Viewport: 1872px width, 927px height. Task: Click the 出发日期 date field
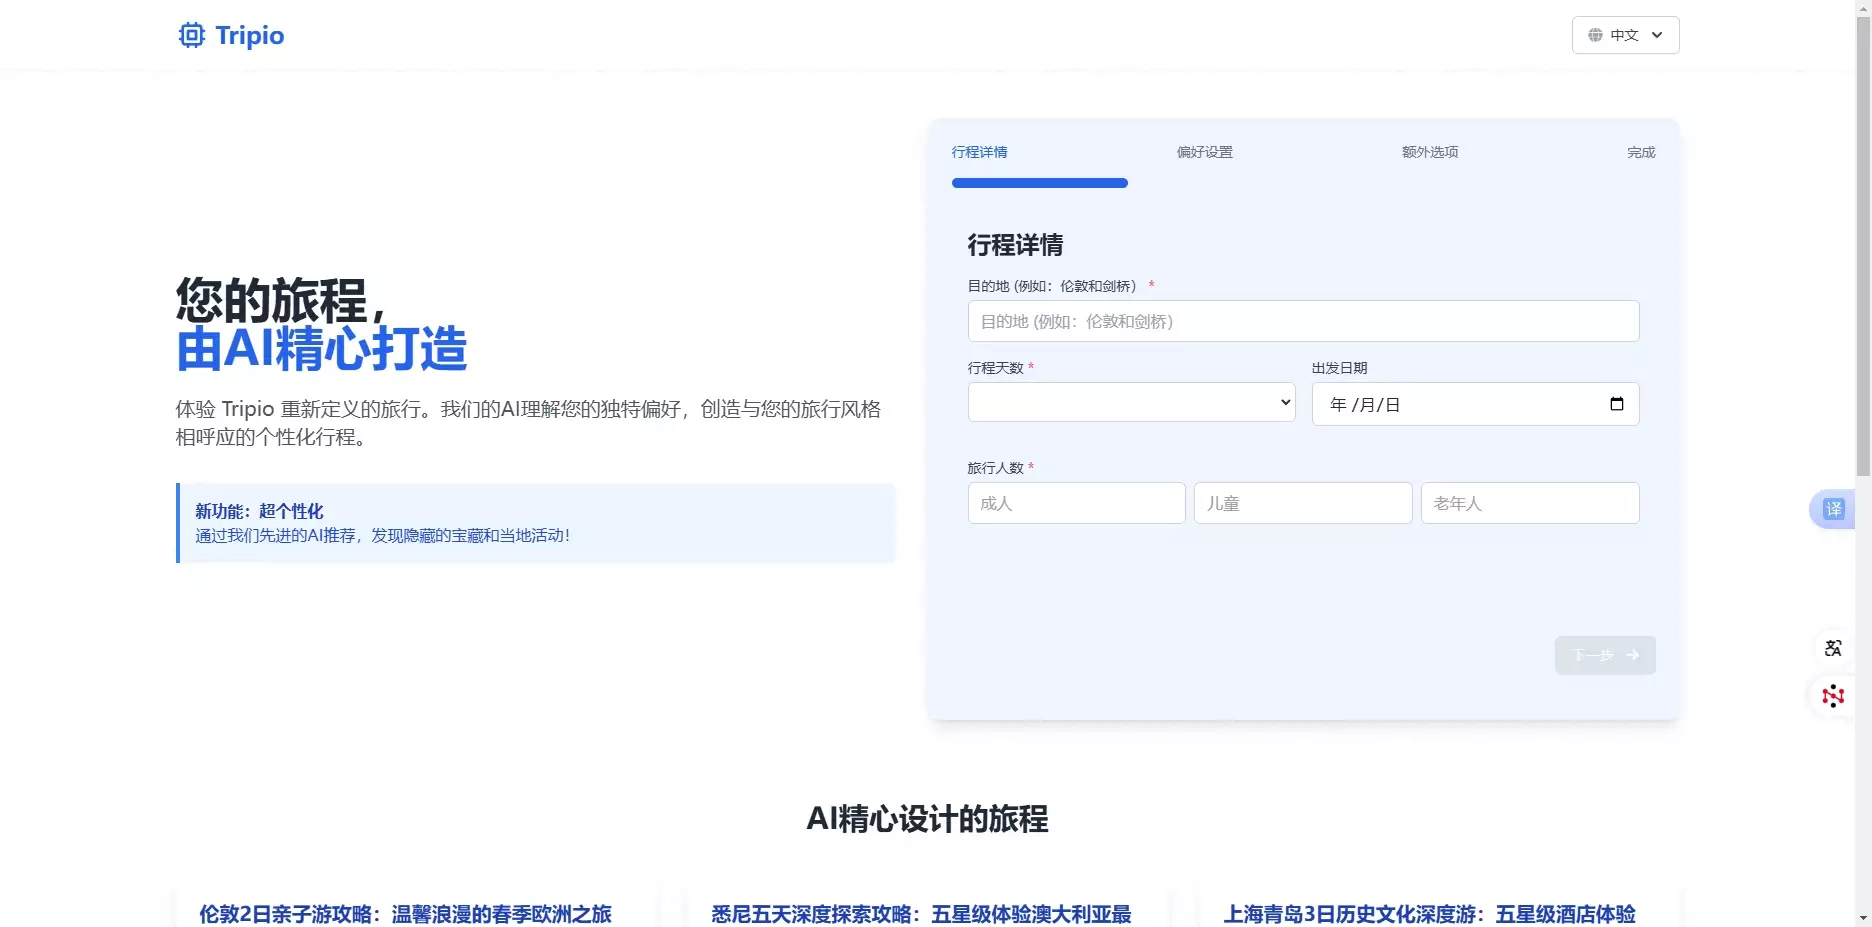1475,404
